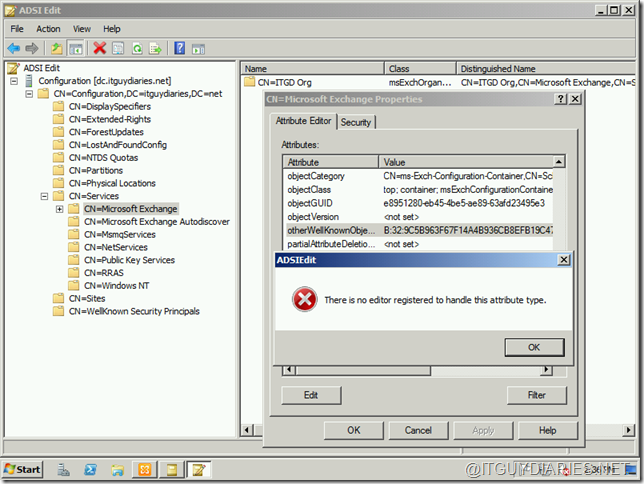Open the PowerShell taskbar icon
Screen dimensions: 644x484
click(90, 470)
